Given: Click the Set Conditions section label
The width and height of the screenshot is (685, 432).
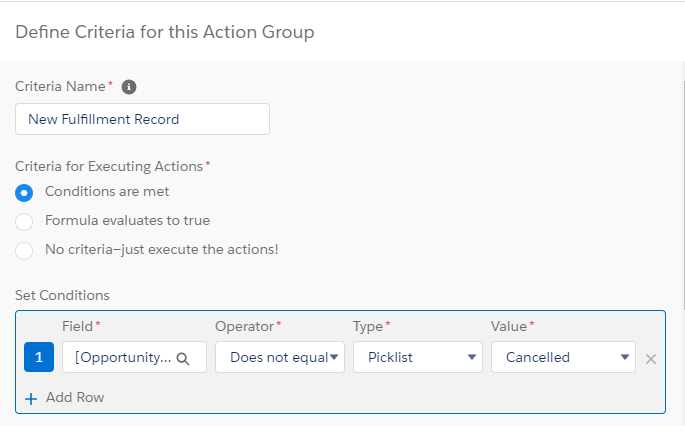Looking at the screenshot, I should click(x=62, y=295).
